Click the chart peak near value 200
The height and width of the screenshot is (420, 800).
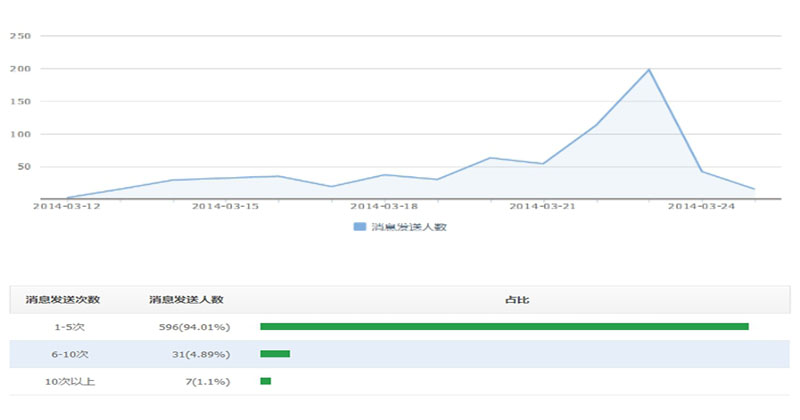(x=649, y=70)
